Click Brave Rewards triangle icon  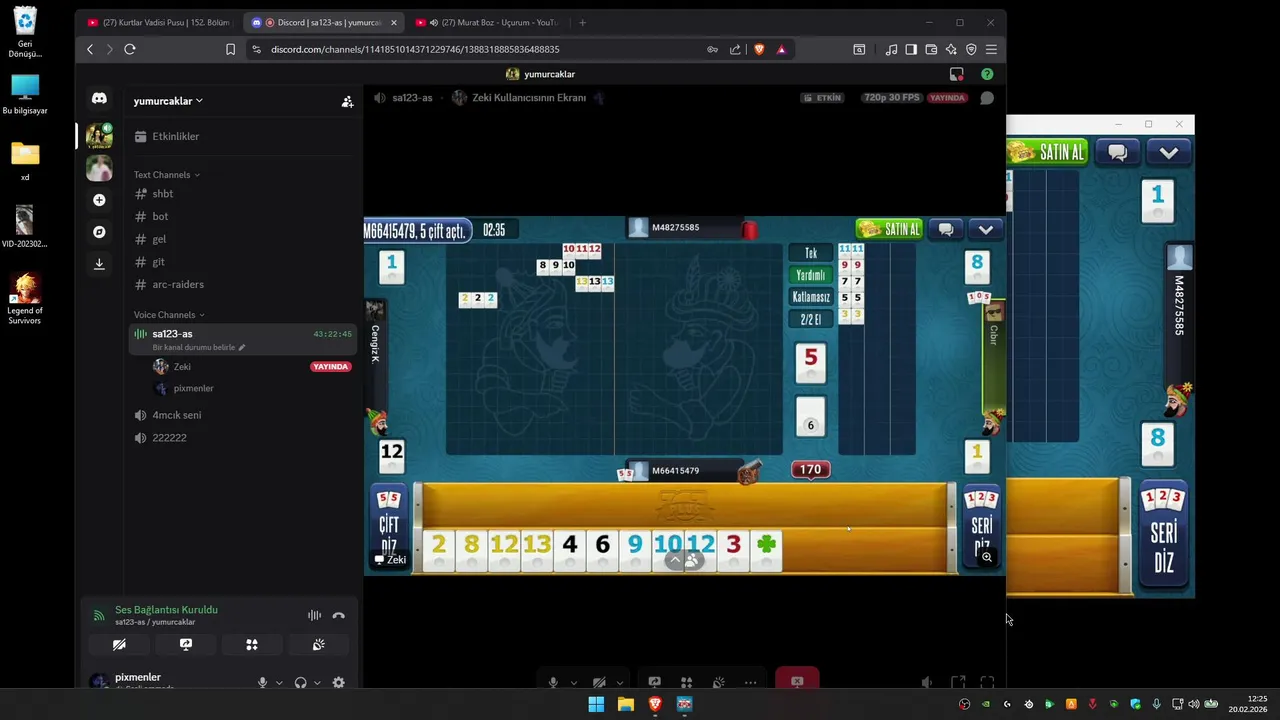(x=781, y=49)
